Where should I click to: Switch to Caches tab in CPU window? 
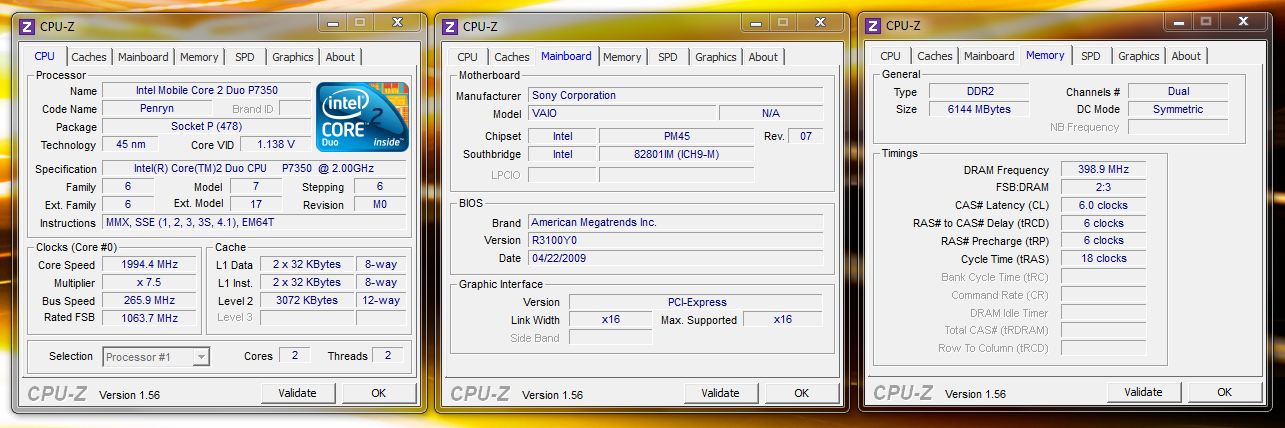tap(89, 57)
